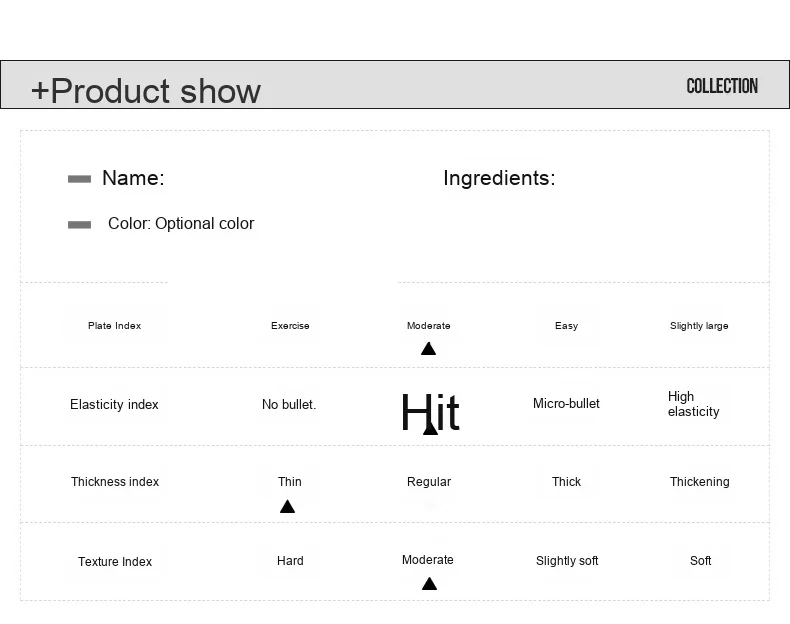790x624 pixels.
Task: Click the triangle marker under Thin
Action: 287,507
